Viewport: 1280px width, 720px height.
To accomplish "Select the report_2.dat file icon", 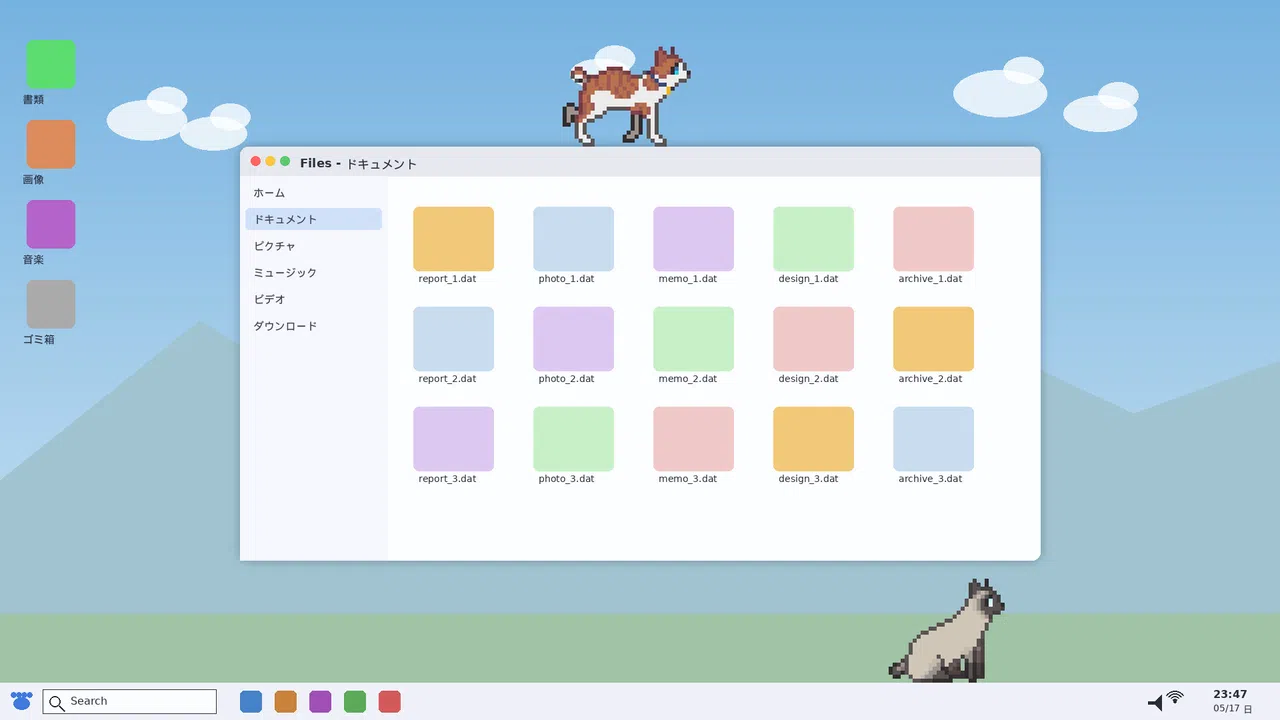I will click(x=453, y=339).
